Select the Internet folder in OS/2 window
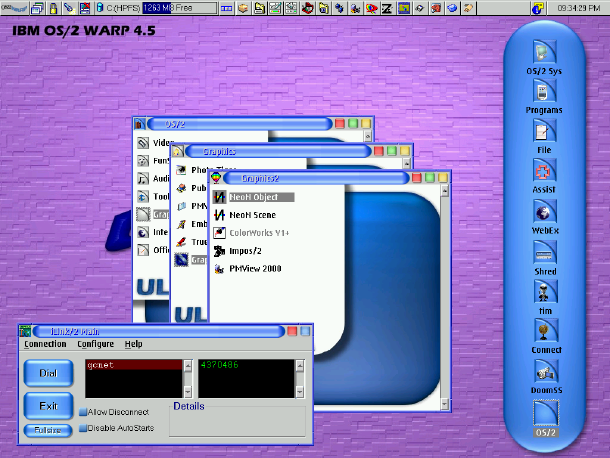This screenshot has width=610, height=458. (x=153, y=232)
